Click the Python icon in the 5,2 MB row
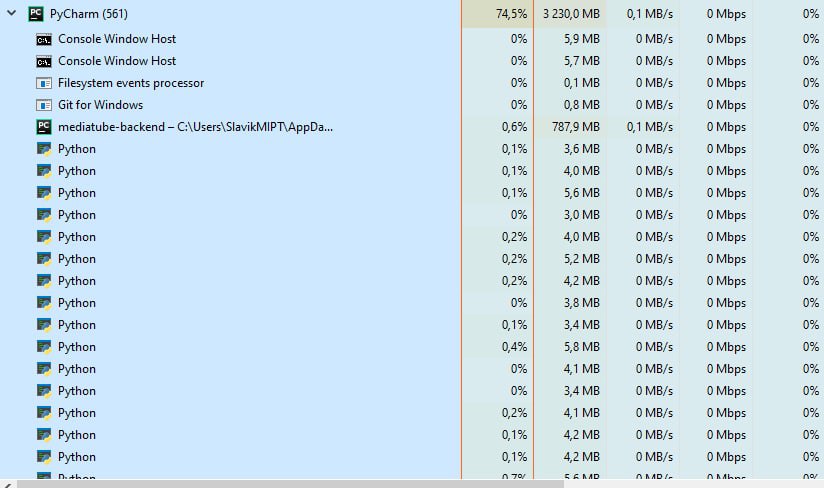824x488 pixels. coord(44,259)
